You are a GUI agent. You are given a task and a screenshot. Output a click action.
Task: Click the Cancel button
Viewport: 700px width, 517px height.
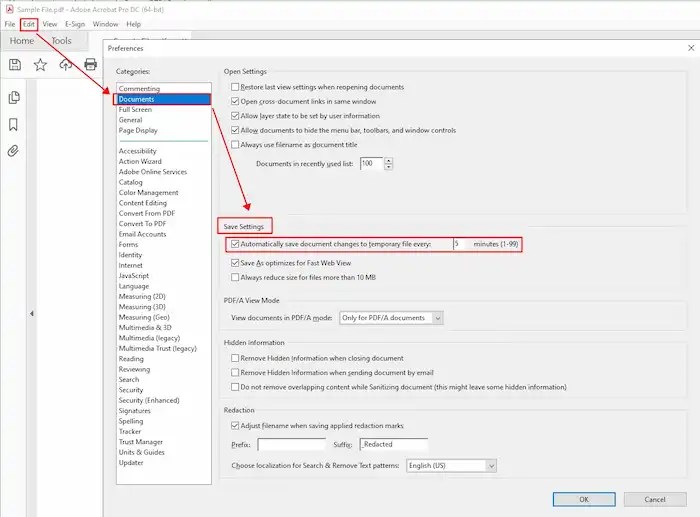pyautogui.click(x=655, y=500)
